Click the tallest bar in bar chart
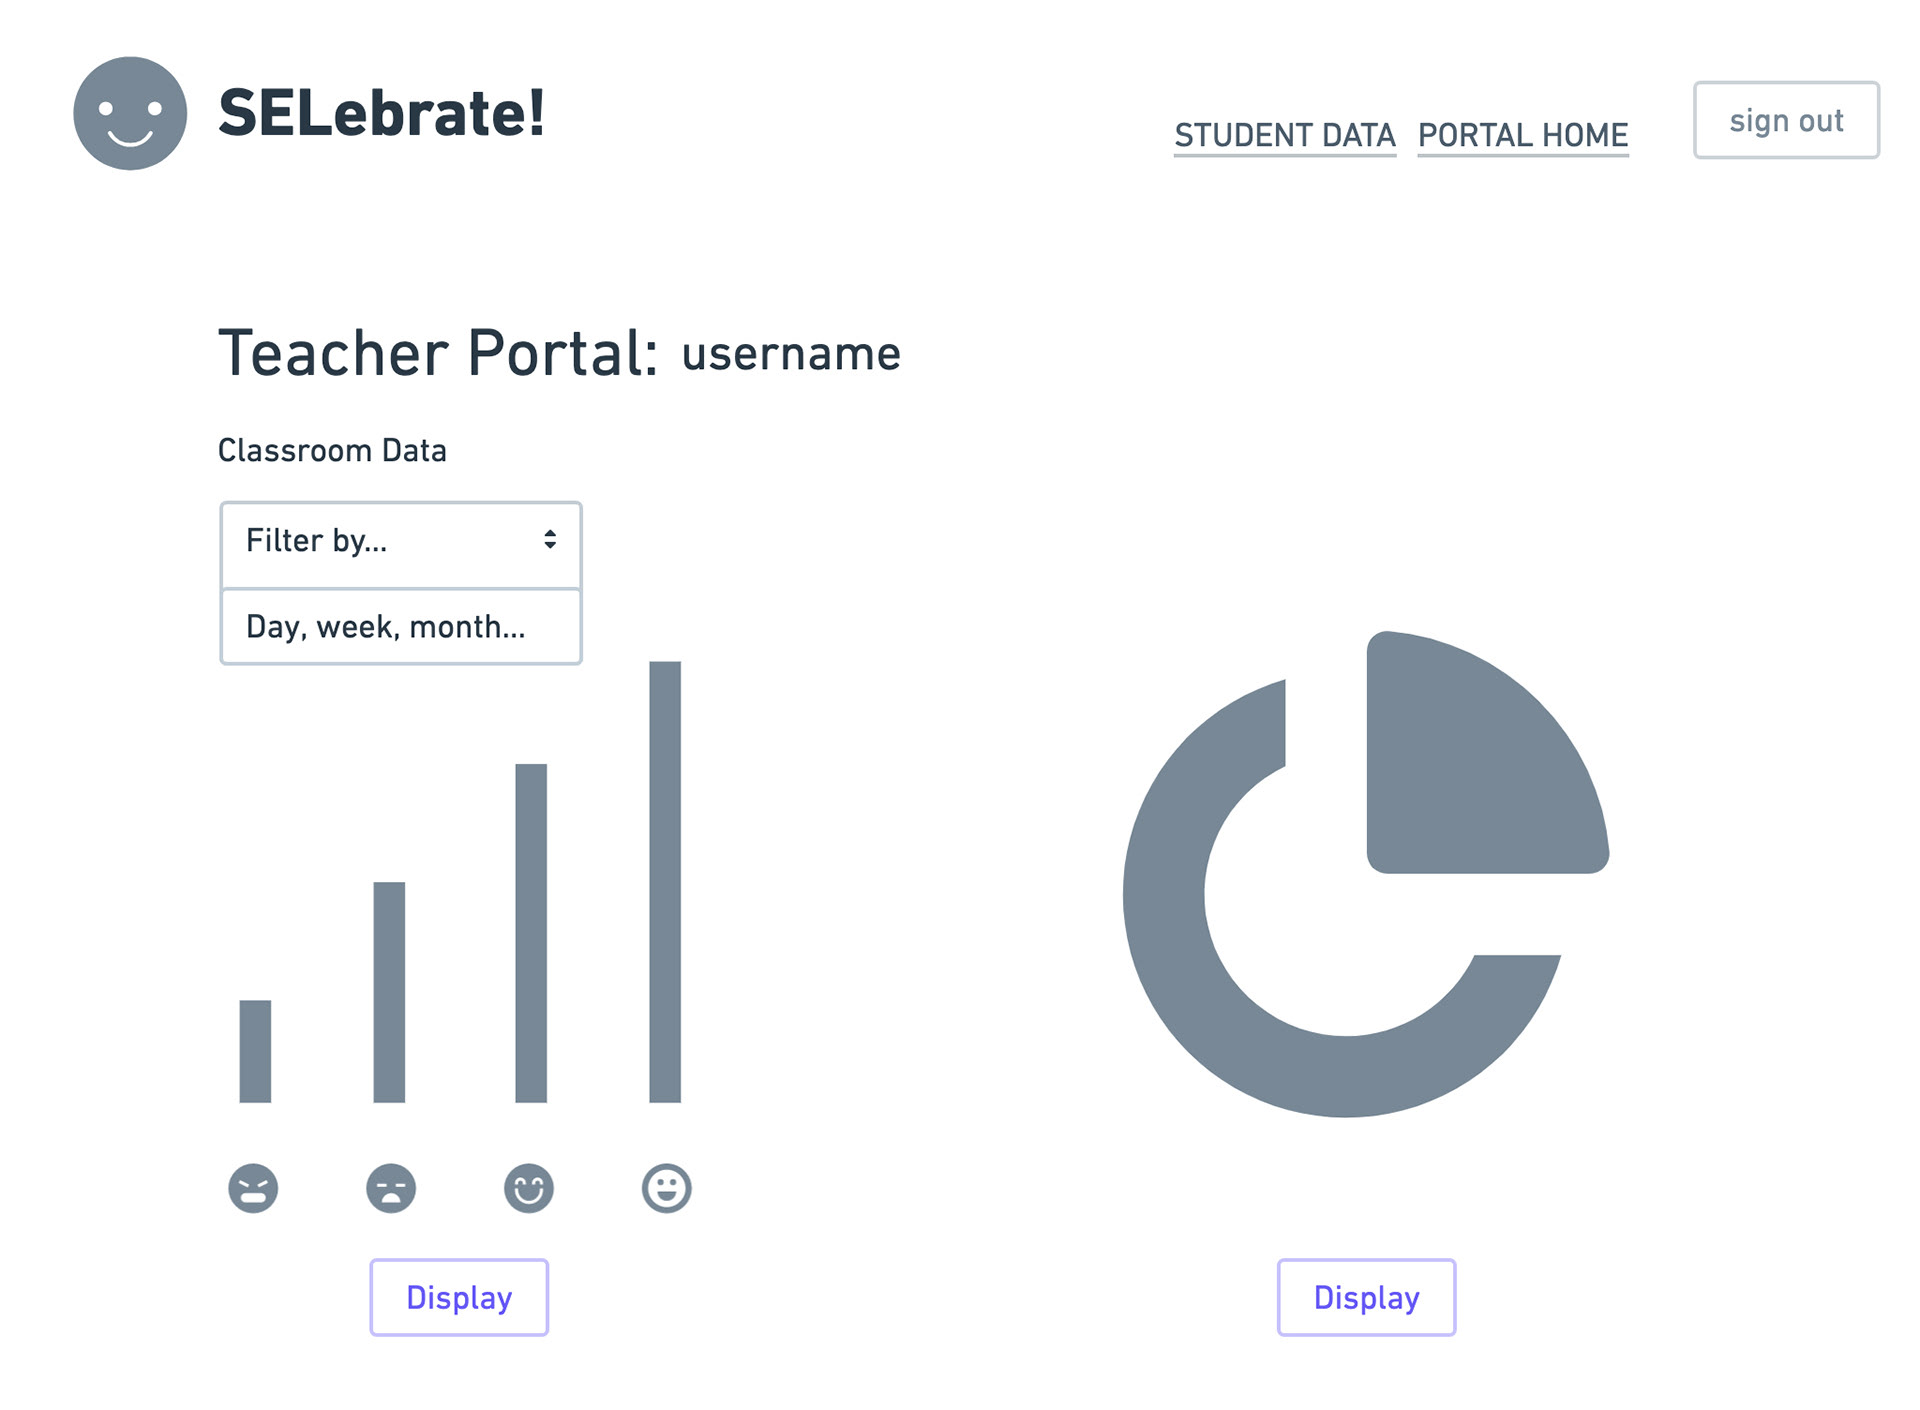This screenshot has width=1920, height=1410. 665,882
